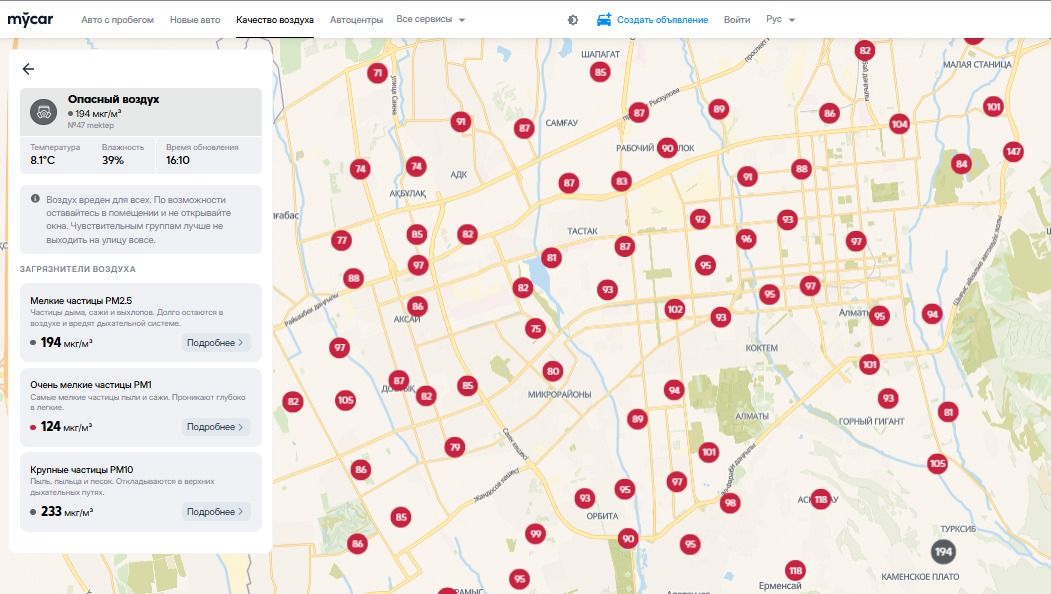Open the Новые авто section

point(195,20)
